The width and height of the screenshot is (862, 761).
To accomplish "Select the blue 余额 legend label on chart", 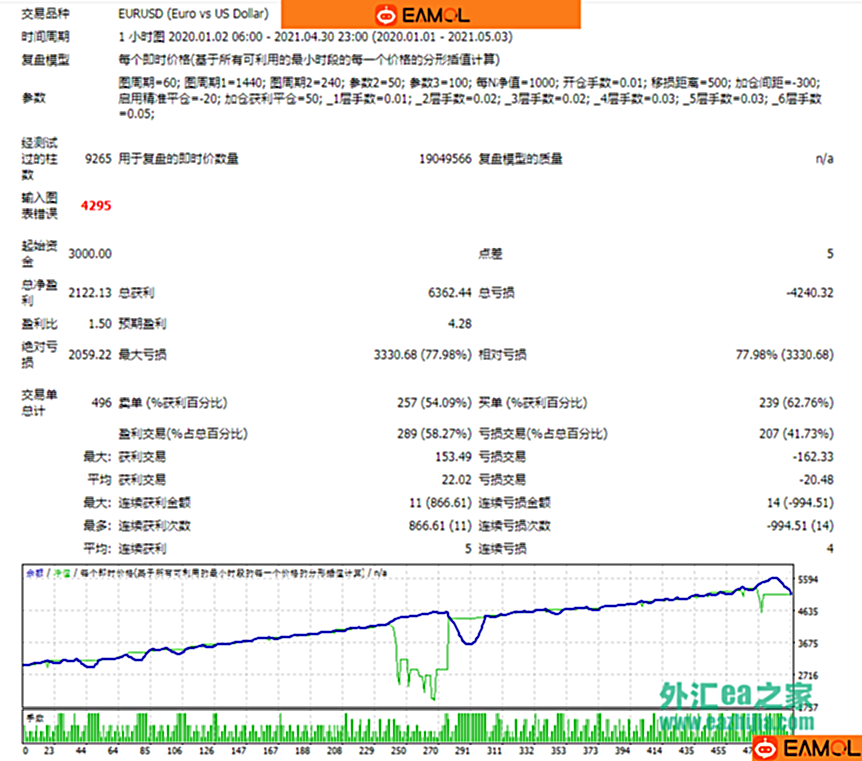I will pos(34,572).
